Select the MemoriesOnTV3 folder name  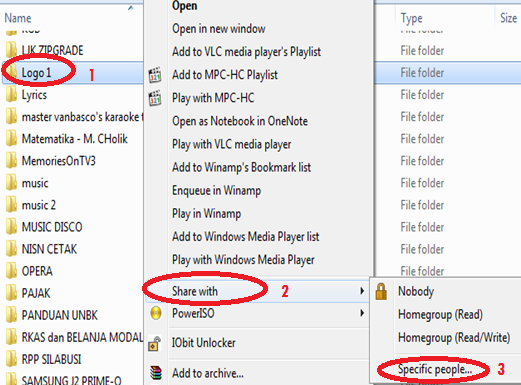[x=59, y=161]
